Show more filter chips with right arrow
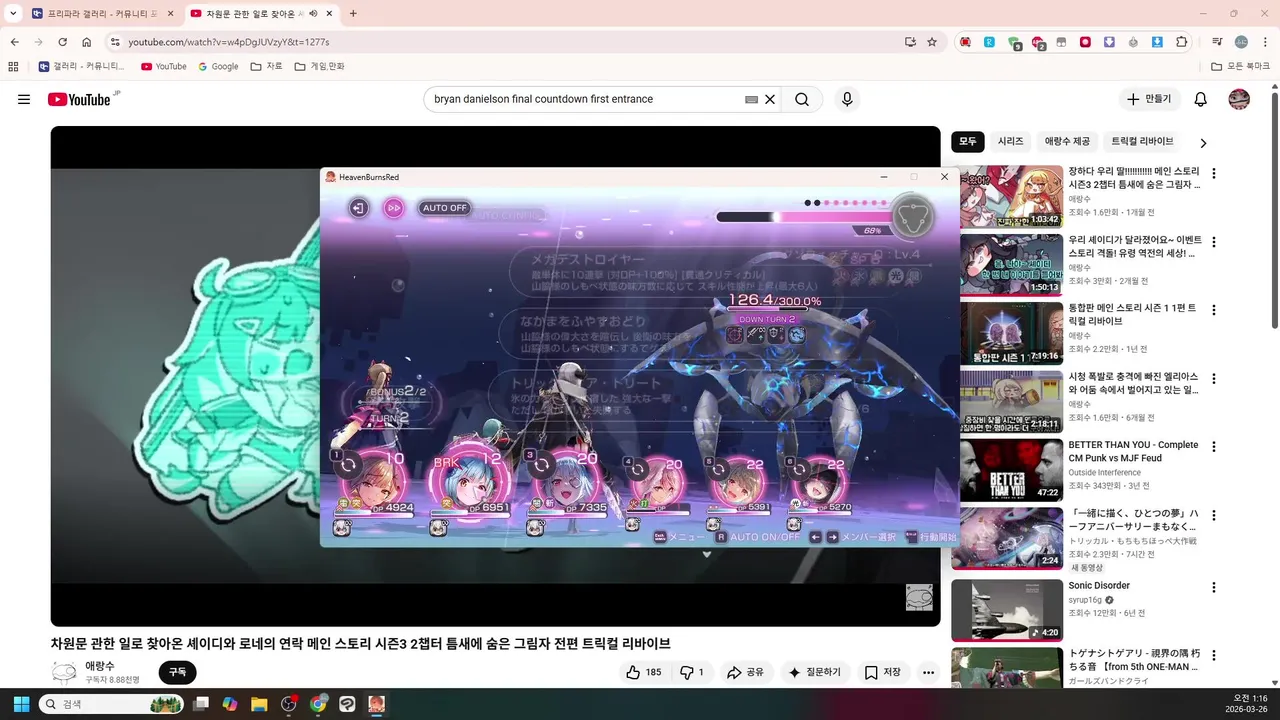Viewport: 1280px width, 720px height. tap(1203, 143)
